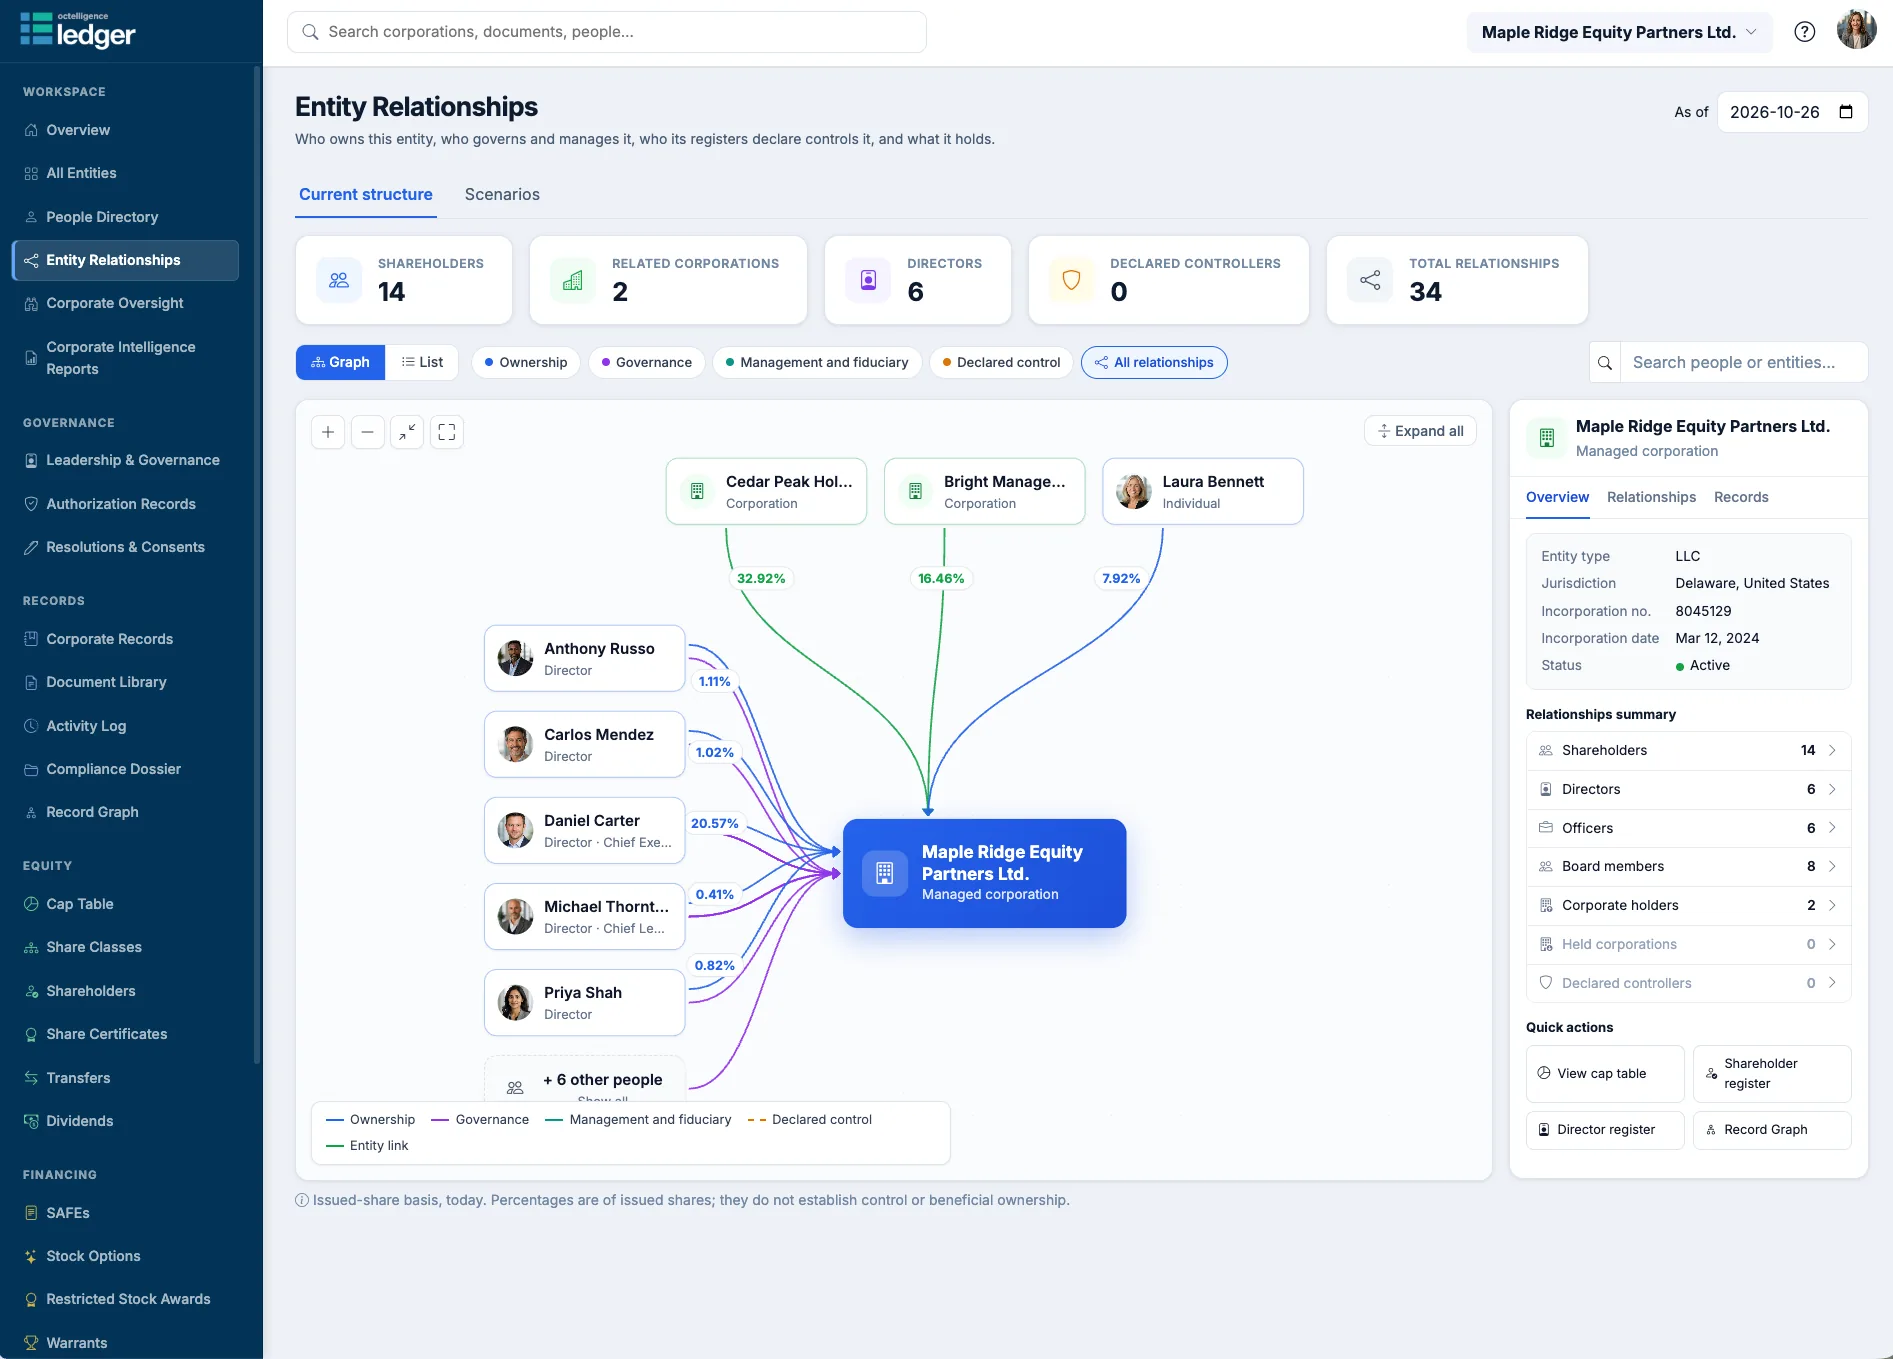The image size is (1893, 1359).
Task: Open the Maple Ridge Equity Partners company dropdown
Action: [1619, 32]
